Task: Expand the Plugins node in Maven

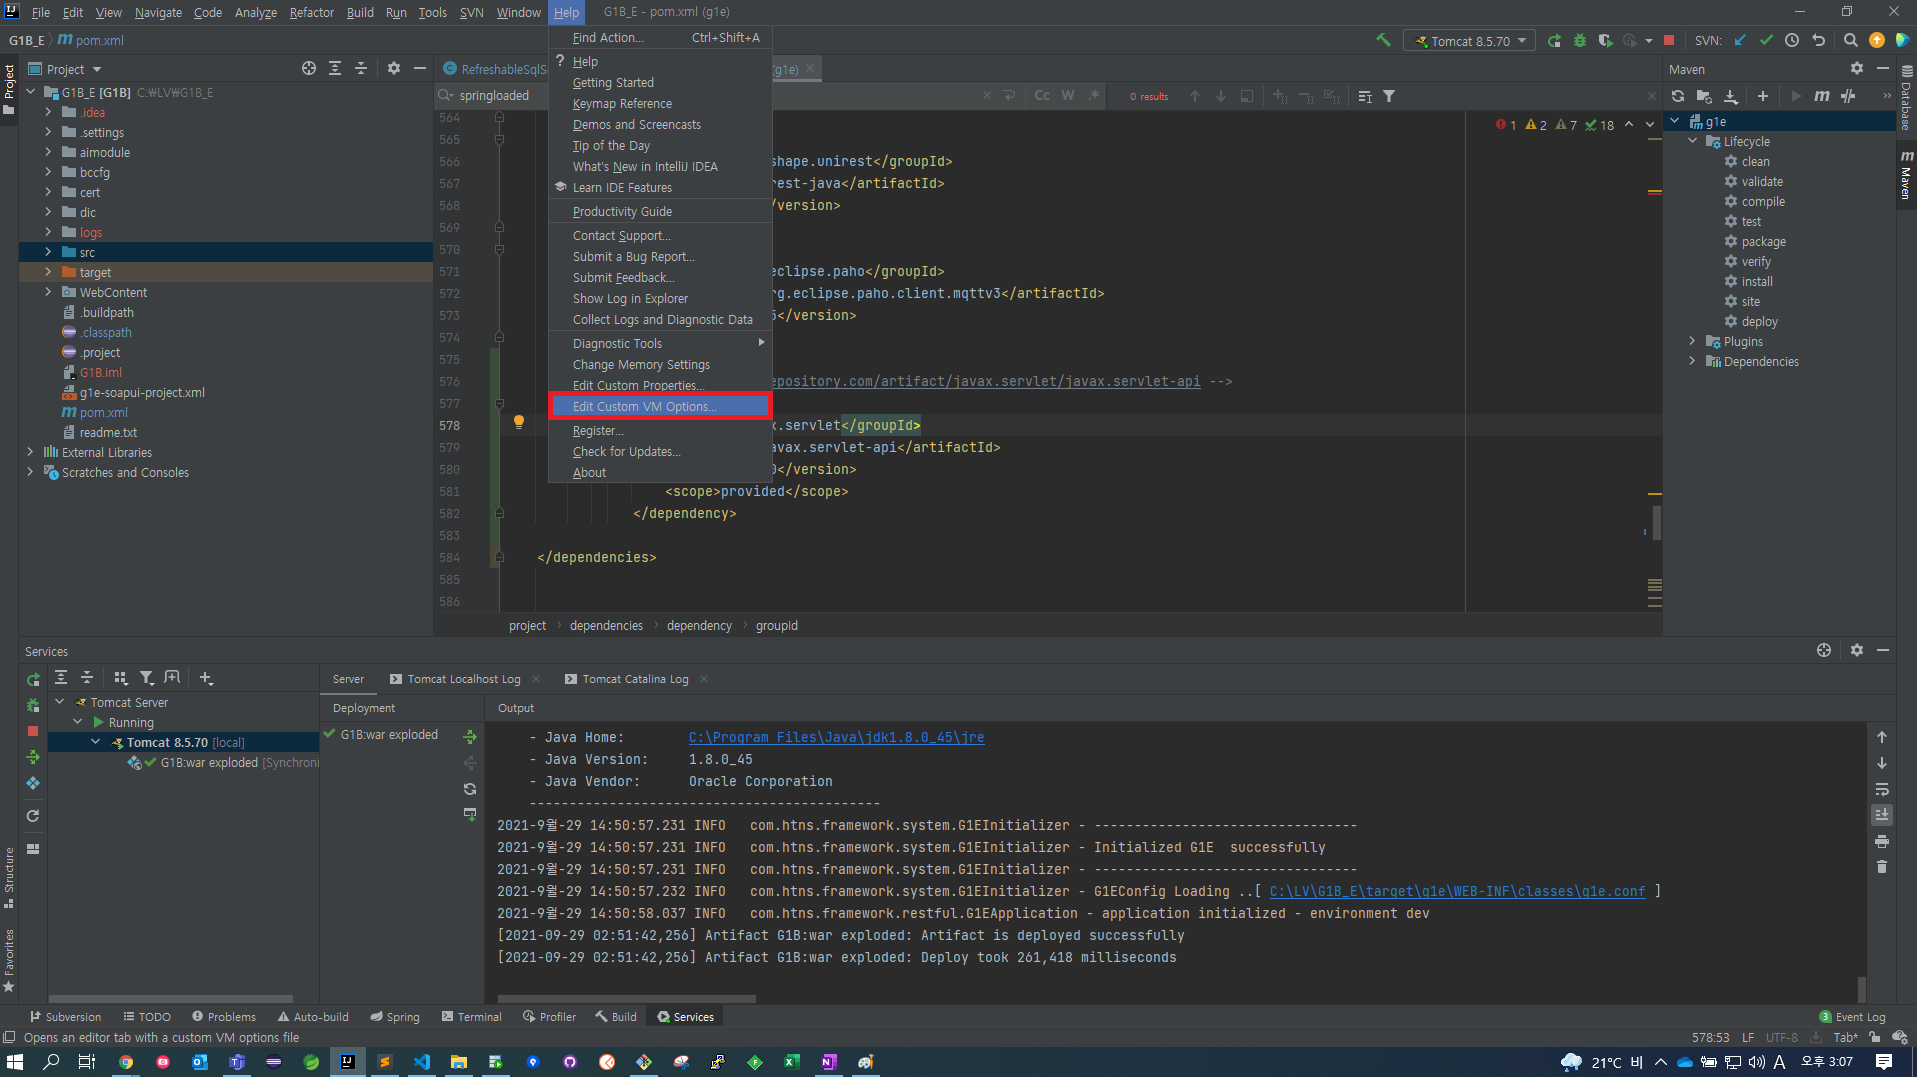Action: (1693, 341)
